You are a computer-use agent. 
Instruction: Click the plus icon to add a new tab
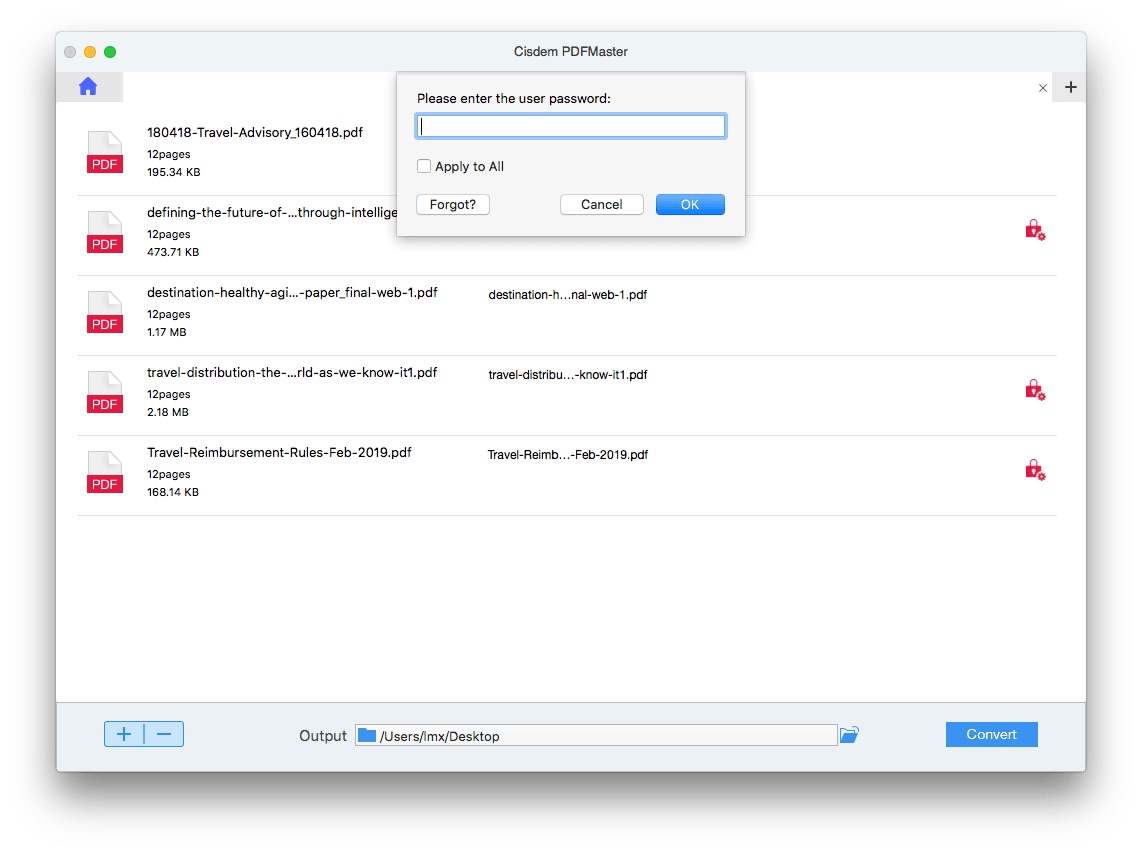tap(1071, 87)
